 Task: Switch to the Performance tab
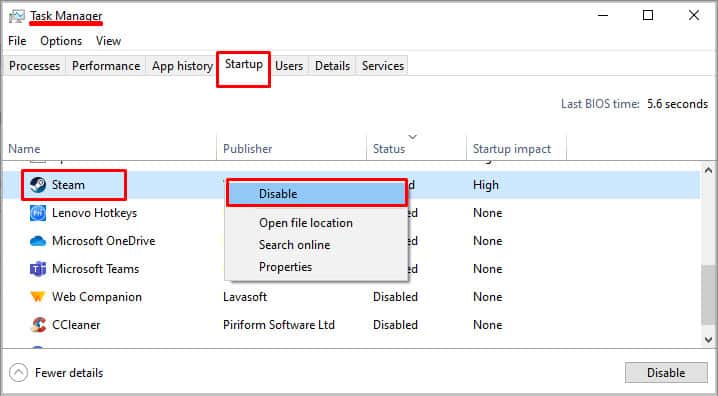[106, 66]
